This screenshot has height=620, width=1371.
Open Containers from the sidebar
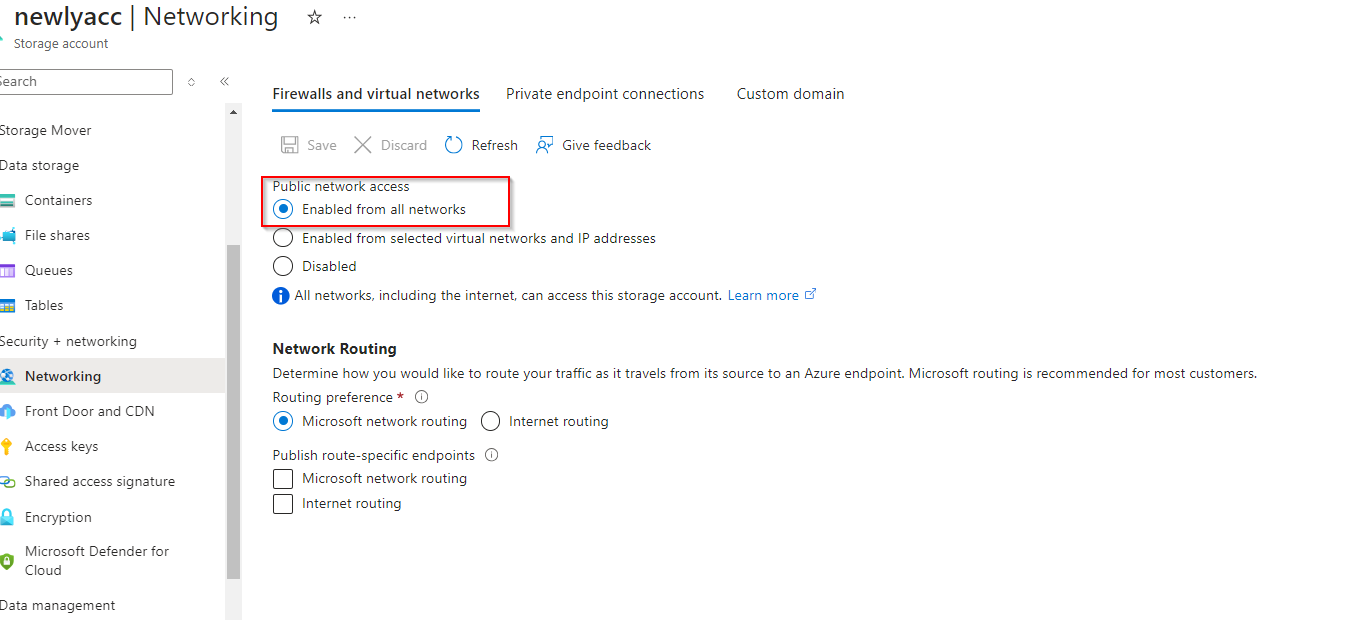click(x=58, y=200)
